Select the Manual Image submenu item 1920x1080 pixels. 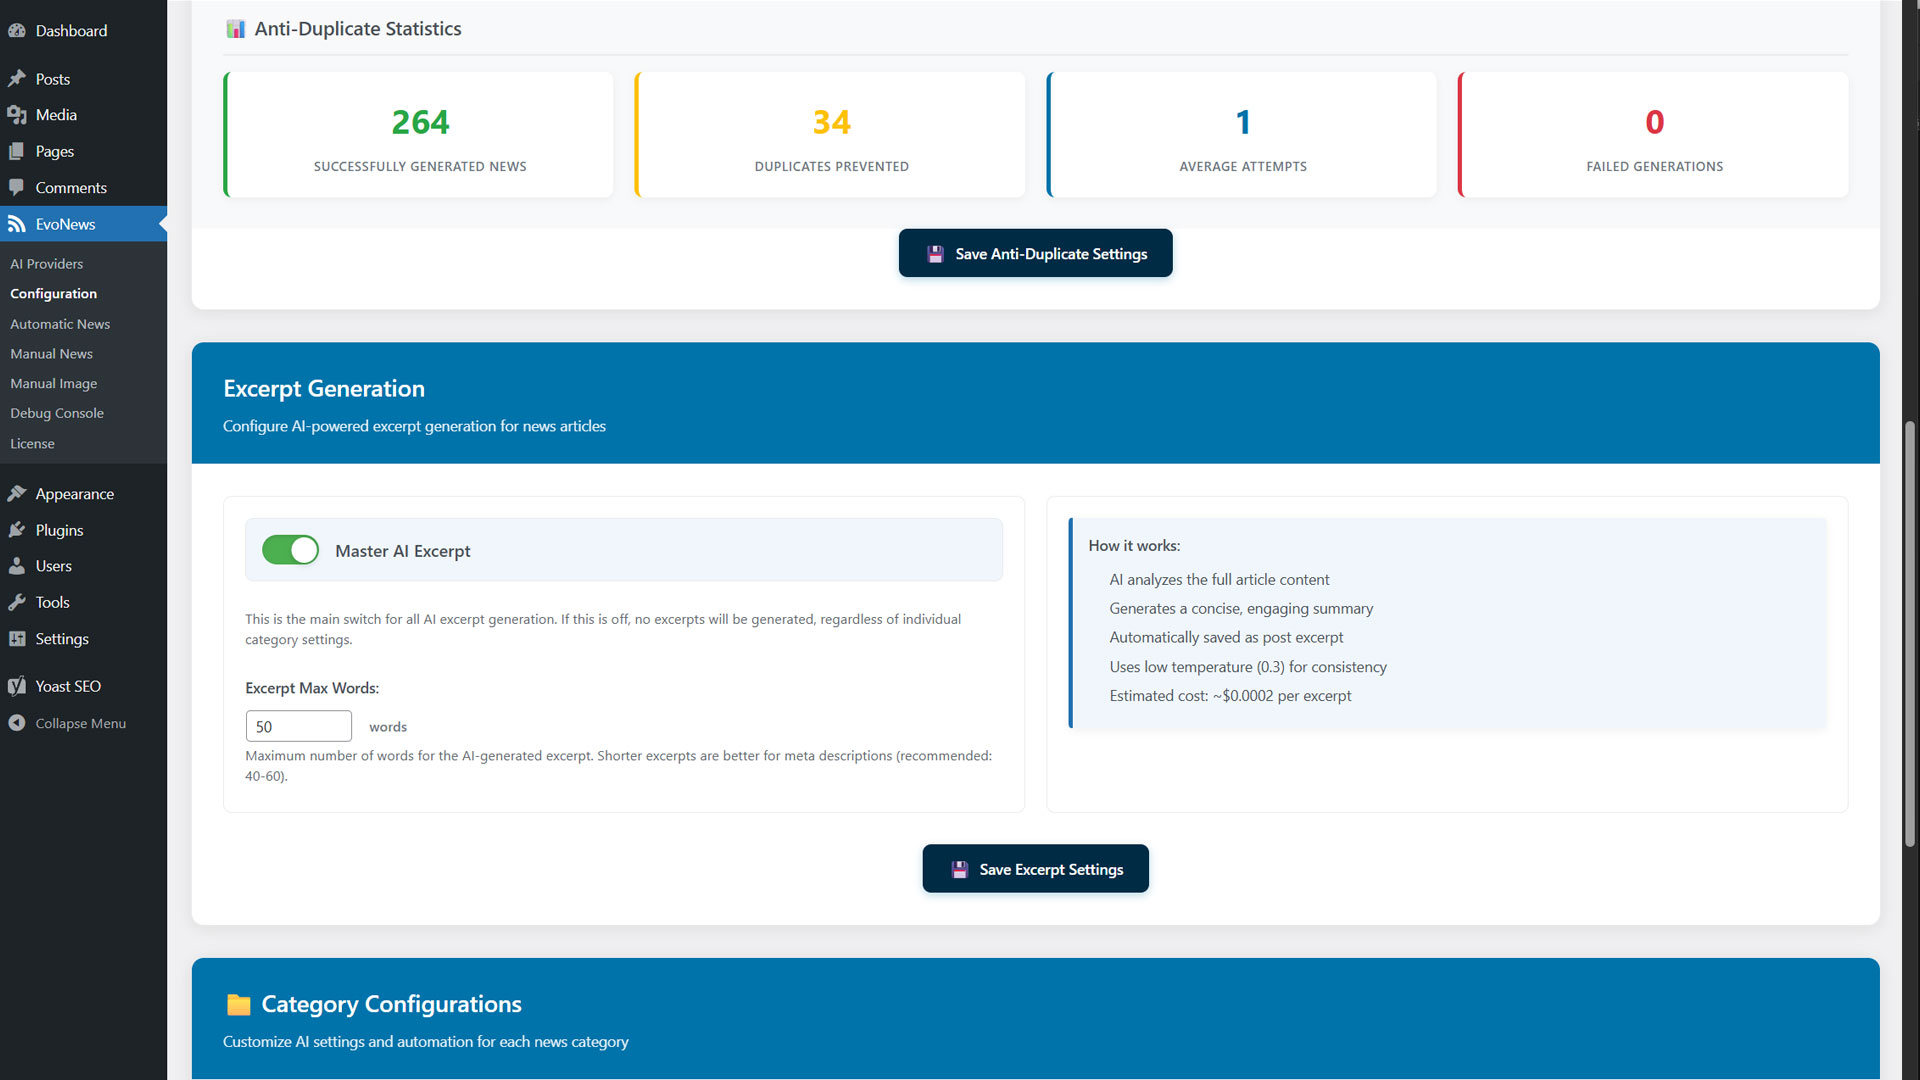[x=54, y=384]
